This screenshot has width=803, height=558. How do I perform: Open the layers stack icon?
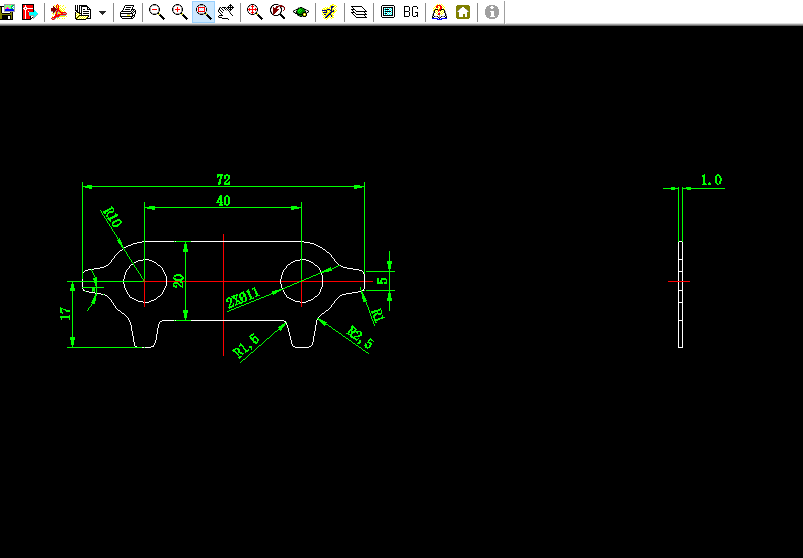click(x=359, y=12)
